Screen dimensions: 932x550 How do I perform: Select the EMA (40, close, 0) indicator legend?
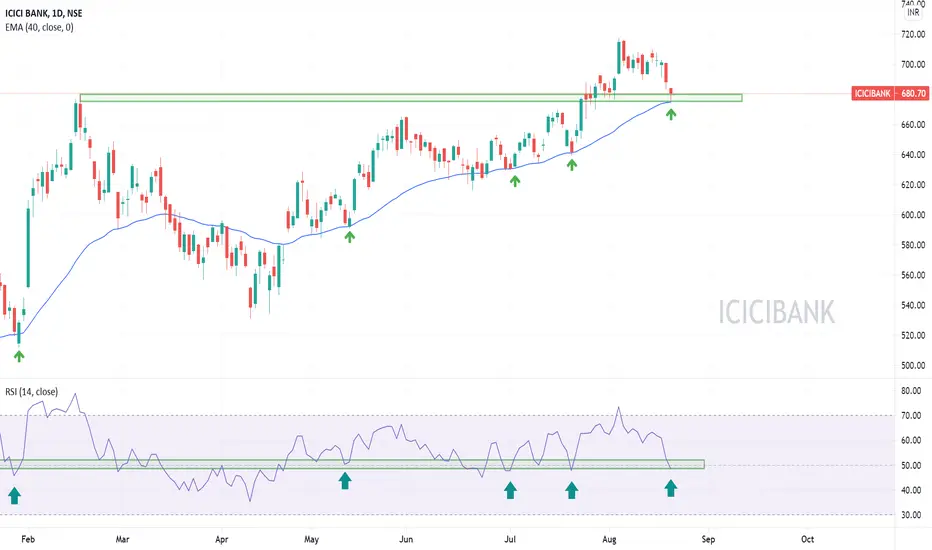(39, 27)
